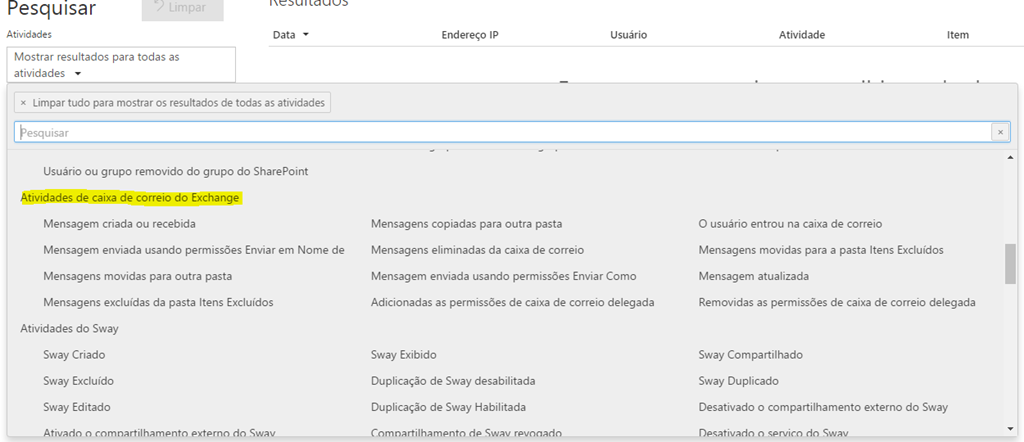The image size is (1024, 442).
Task: Click the Limpar button
Action: pos(182,8)
